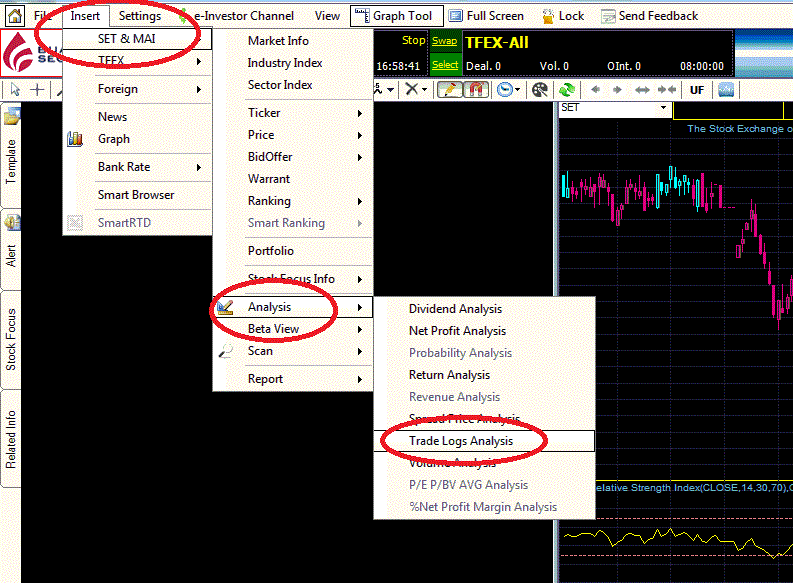Select the arrow pointer tool

(15, 90)
